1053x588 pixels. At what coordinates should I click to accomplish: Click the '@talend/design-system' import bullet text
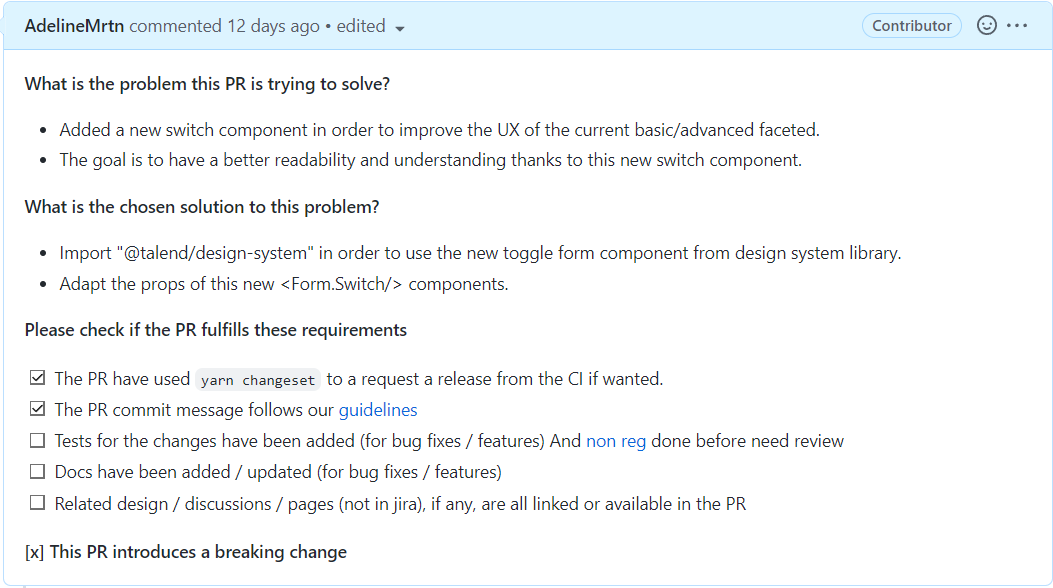click(x=480, y=253)
